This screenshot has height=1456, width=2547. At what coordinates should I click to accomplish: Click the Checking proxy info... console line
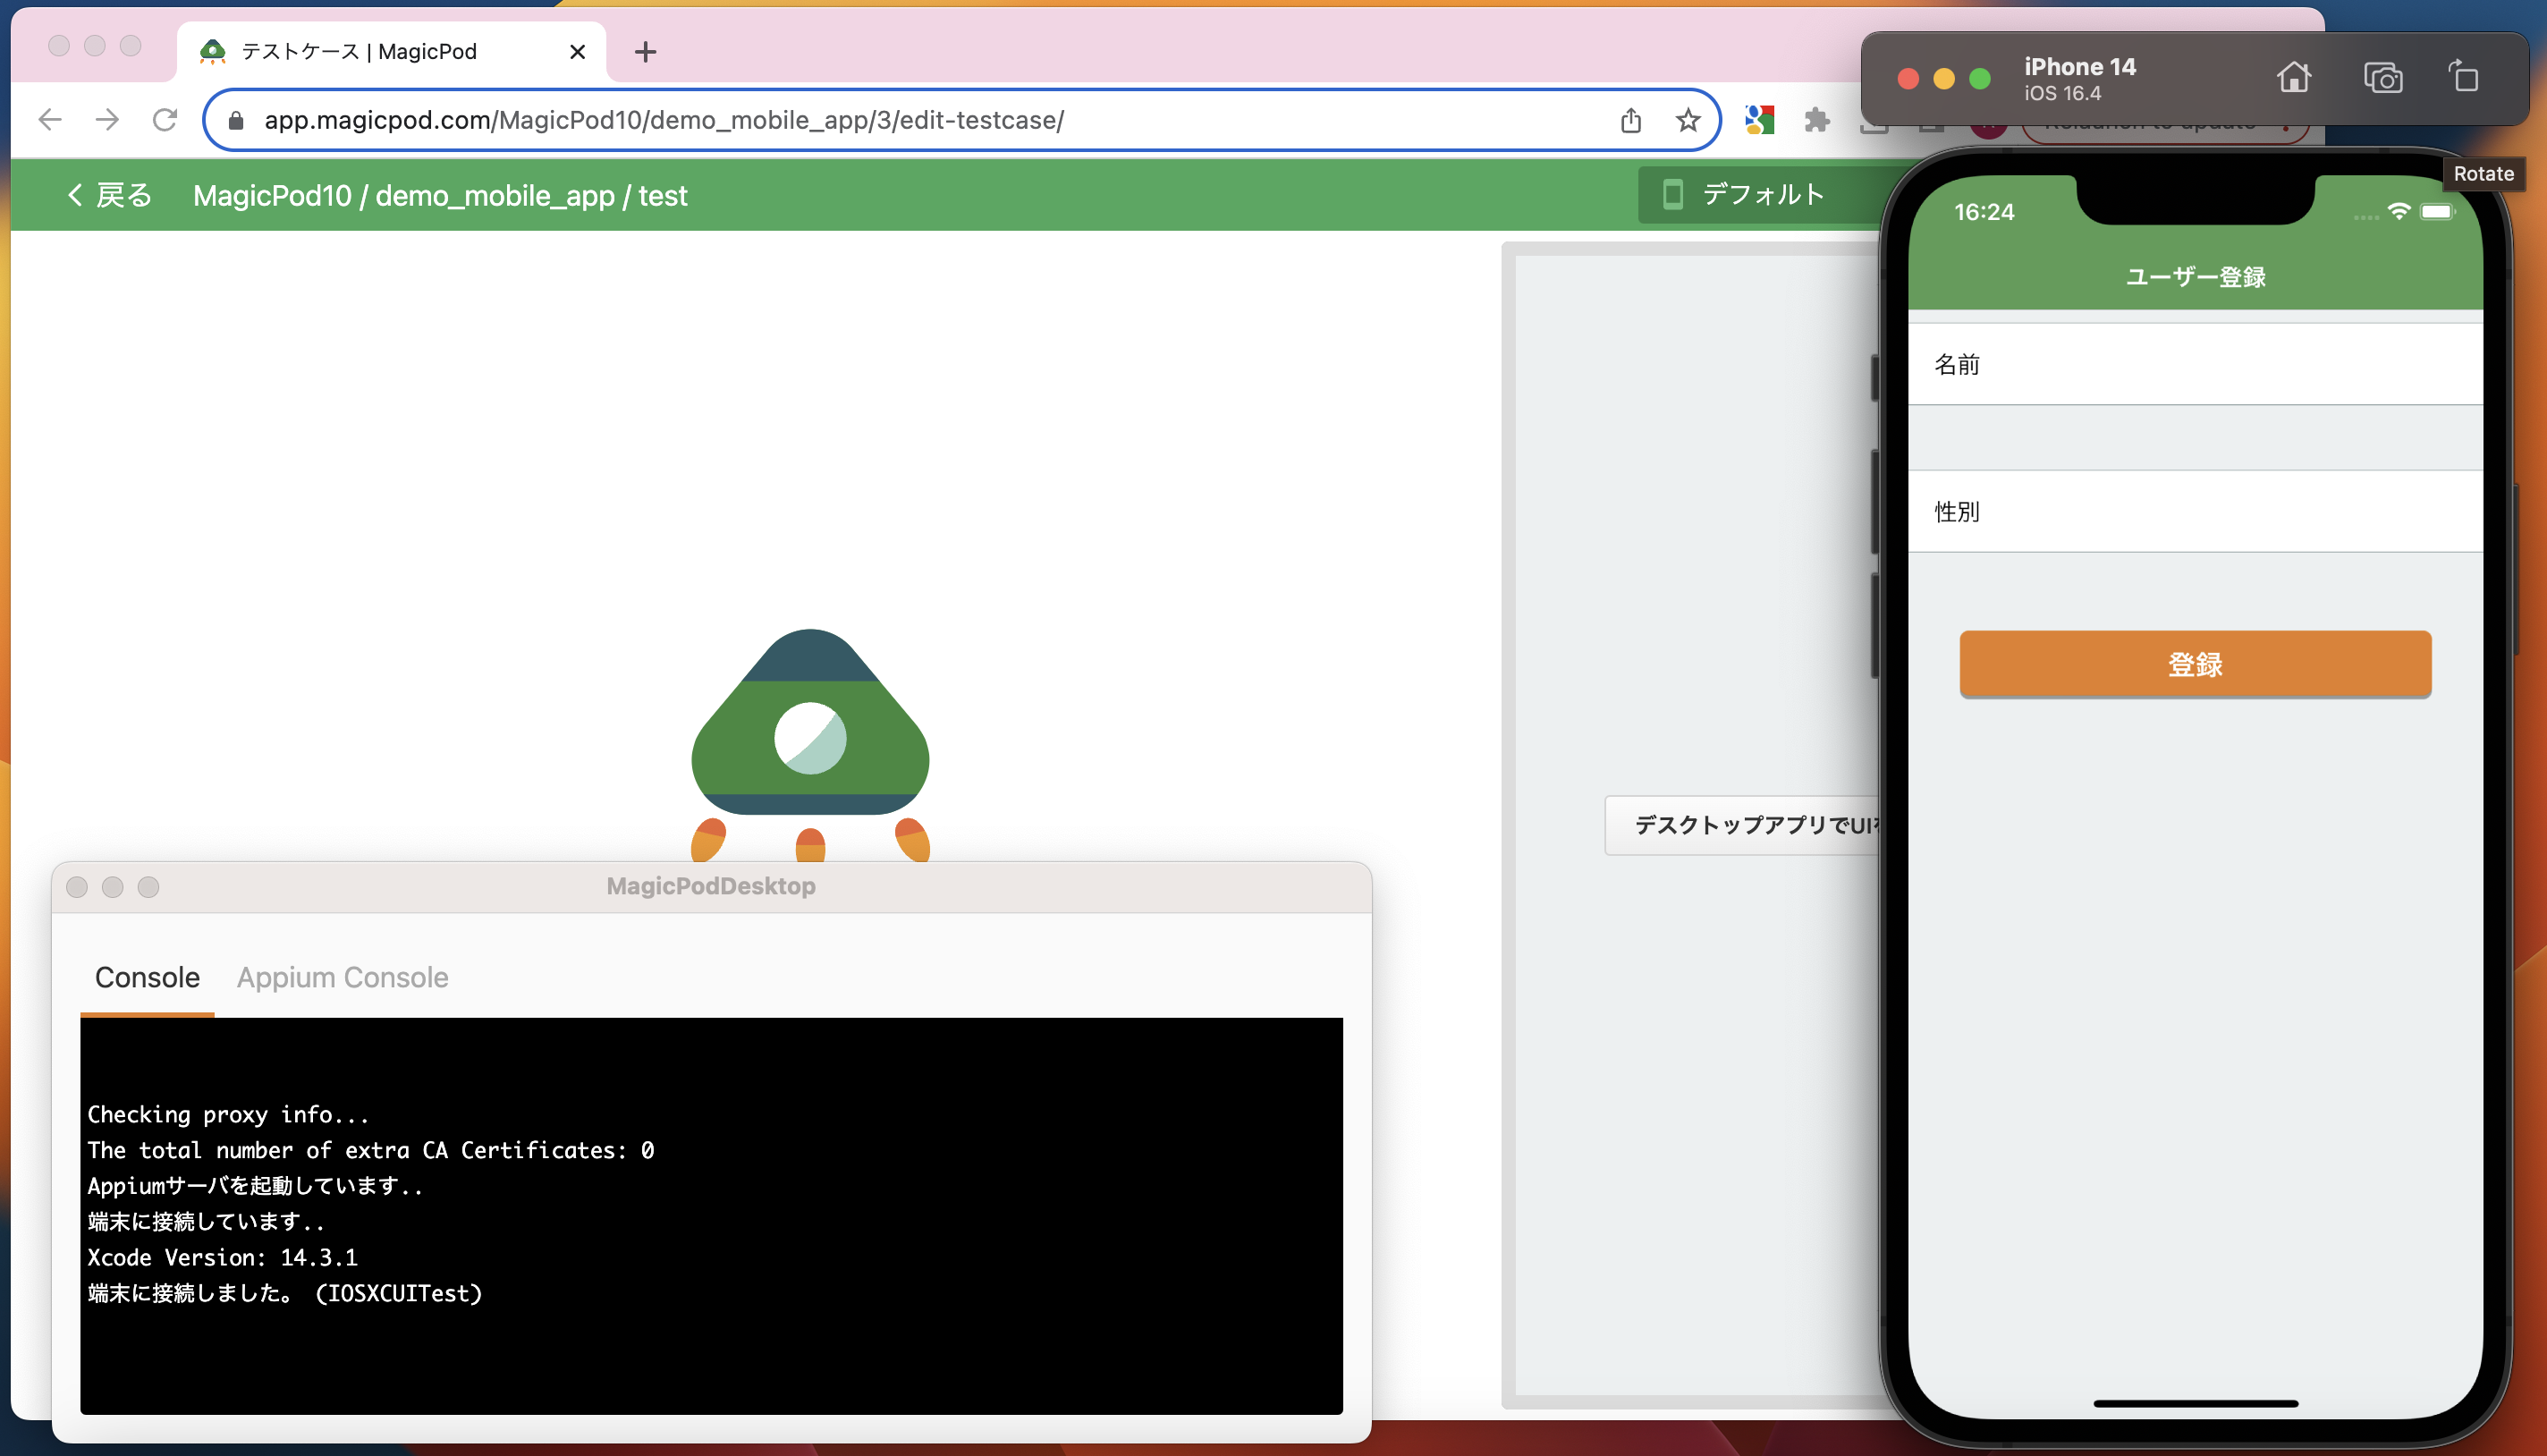coord(228,1114)
